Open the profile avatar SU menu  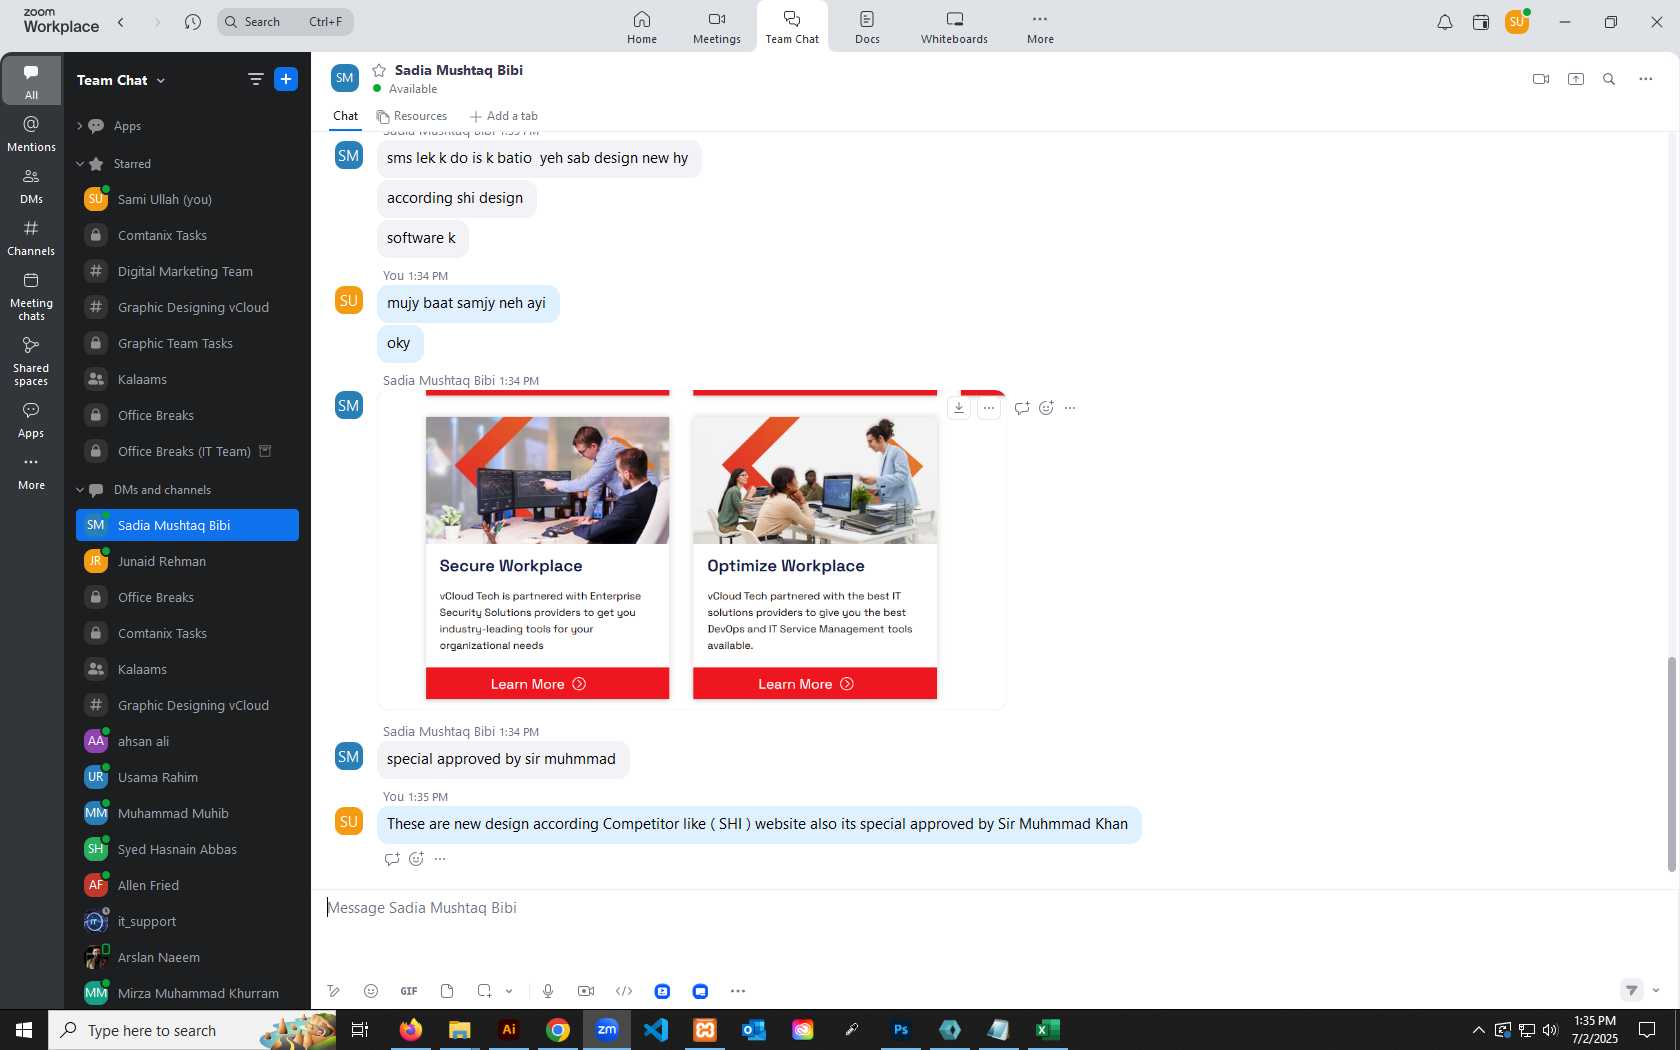coord(1517,22)
